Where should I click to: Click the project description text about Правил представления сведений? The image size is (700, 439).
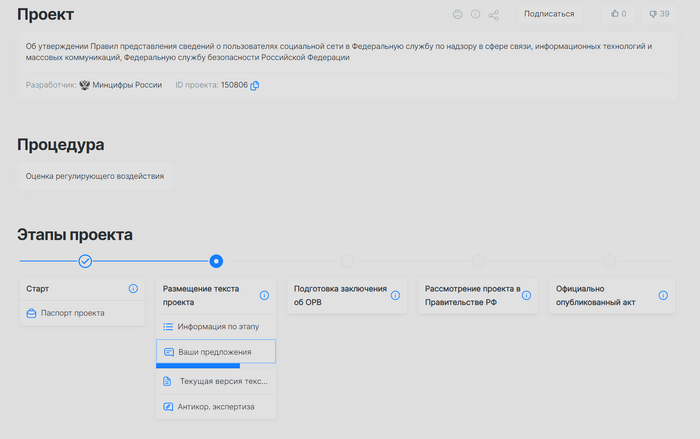[339, 52]
